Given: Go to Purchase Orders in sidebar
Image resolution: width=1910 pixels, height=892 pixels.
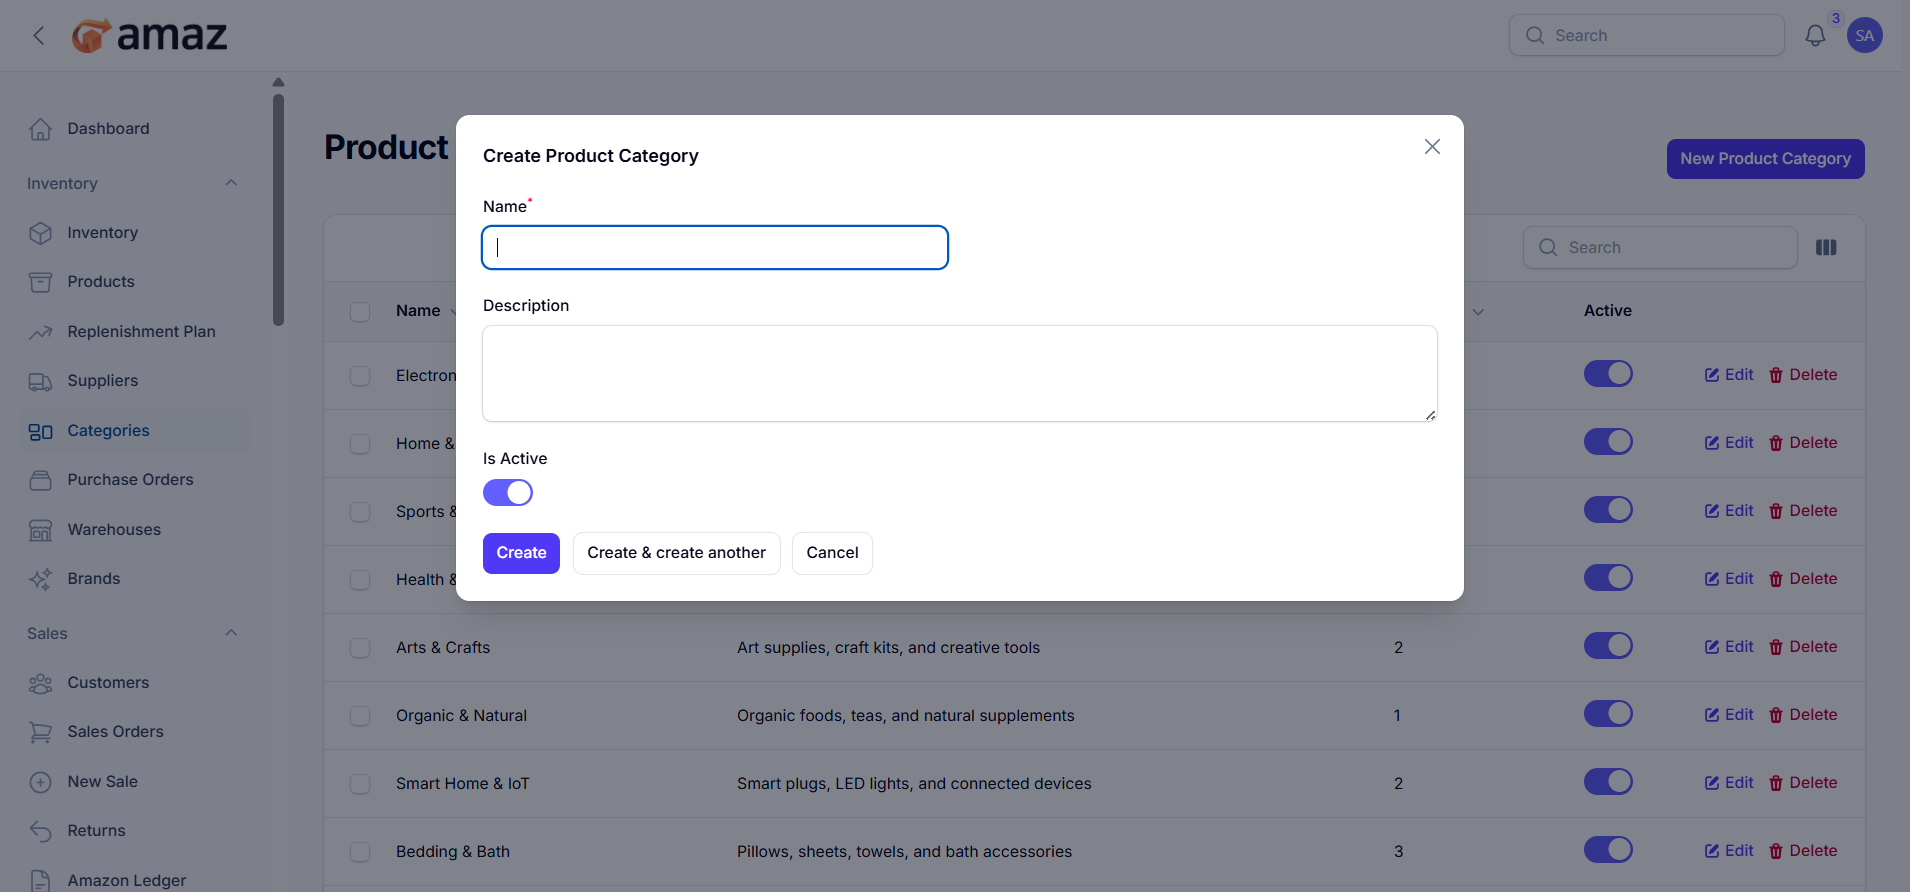Looking at the screenshot, I should pos(130,480).
